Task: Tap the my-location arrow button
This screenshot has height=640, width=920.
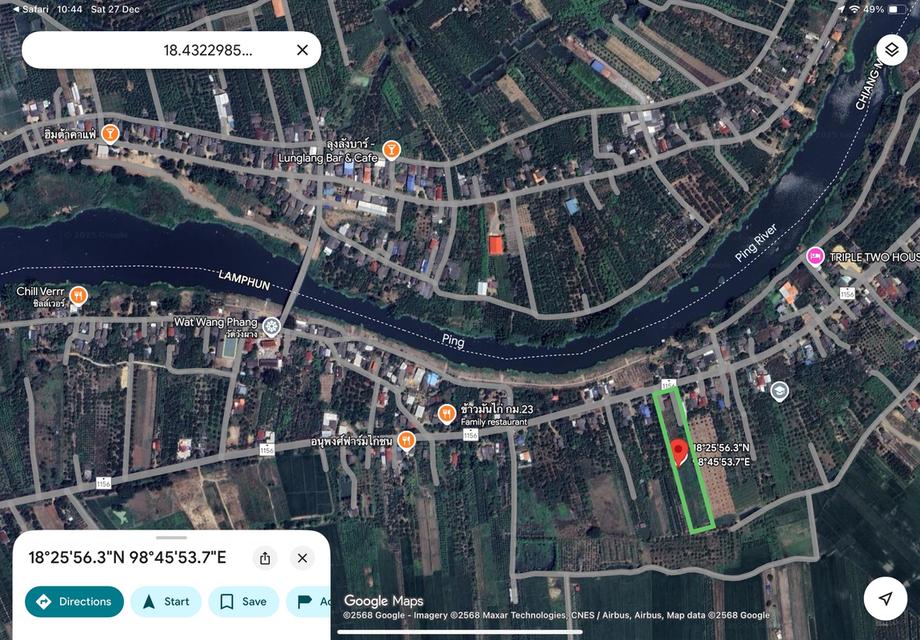Action: (885, 598)
